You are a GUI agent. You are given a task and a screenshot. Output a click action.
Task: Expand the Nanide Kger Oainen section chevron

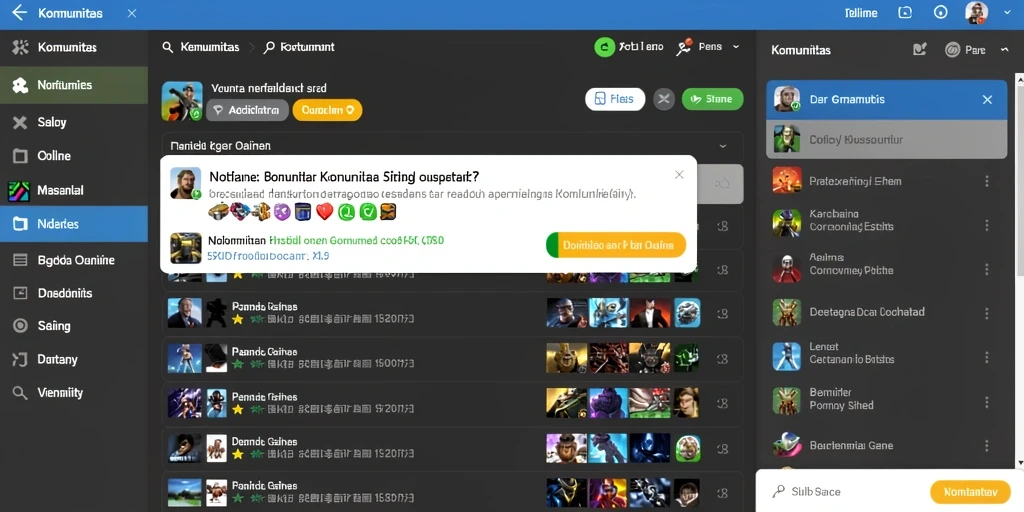722,146
